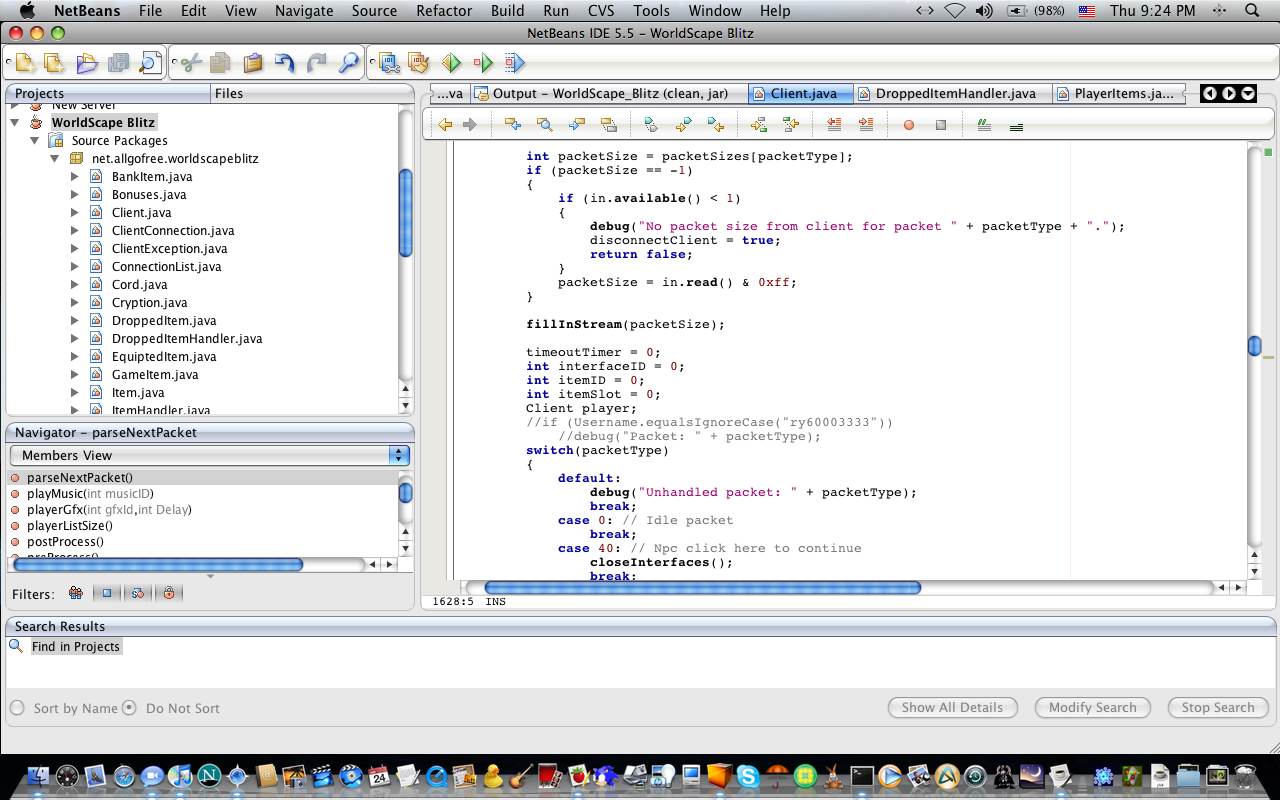Expand the Client.java tree node
This screenshot has width=1280, height=800.
click(74, 212)
